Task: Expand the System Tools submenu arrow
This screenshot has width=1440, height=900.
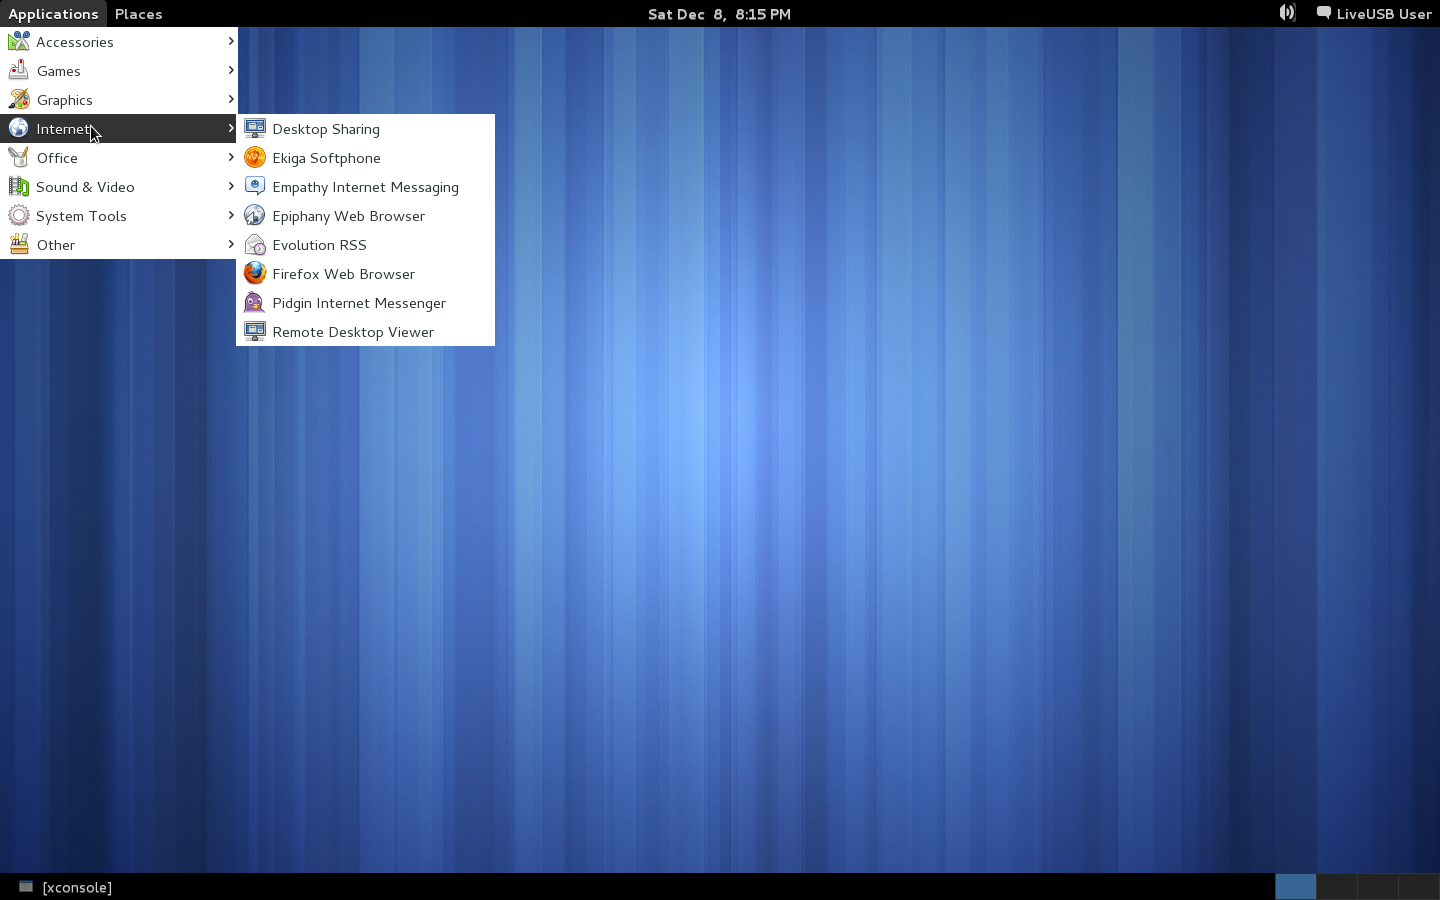Action: [x=231, y=215]
